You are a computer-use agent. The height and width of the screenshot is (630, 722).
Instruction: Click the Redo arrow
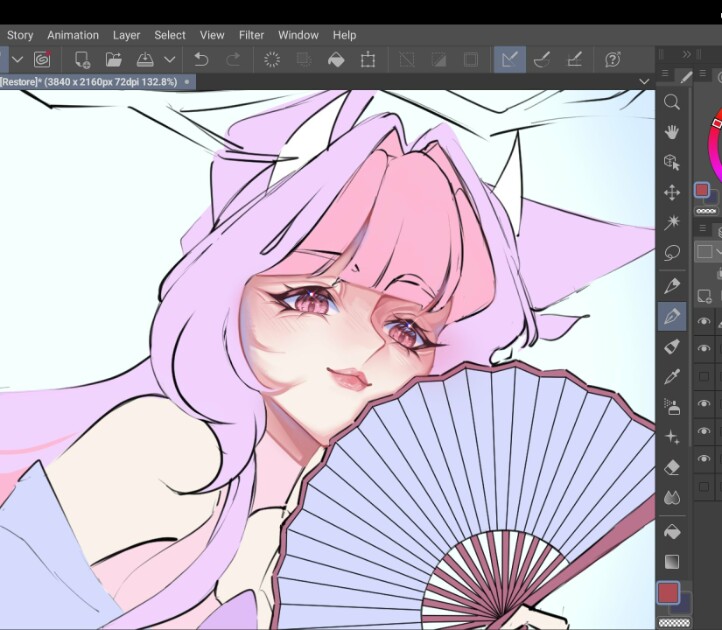233,59
